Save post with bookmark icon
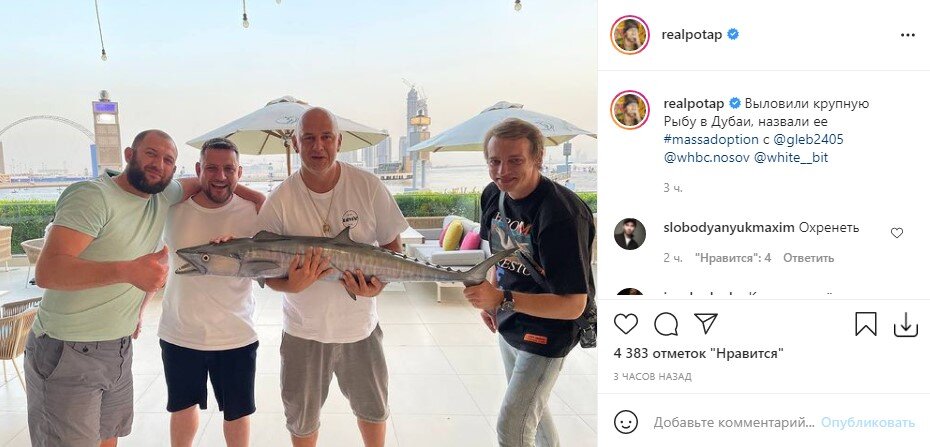This screenshot has height=447, width=930. pyautogui.click(x=865, y=324)
